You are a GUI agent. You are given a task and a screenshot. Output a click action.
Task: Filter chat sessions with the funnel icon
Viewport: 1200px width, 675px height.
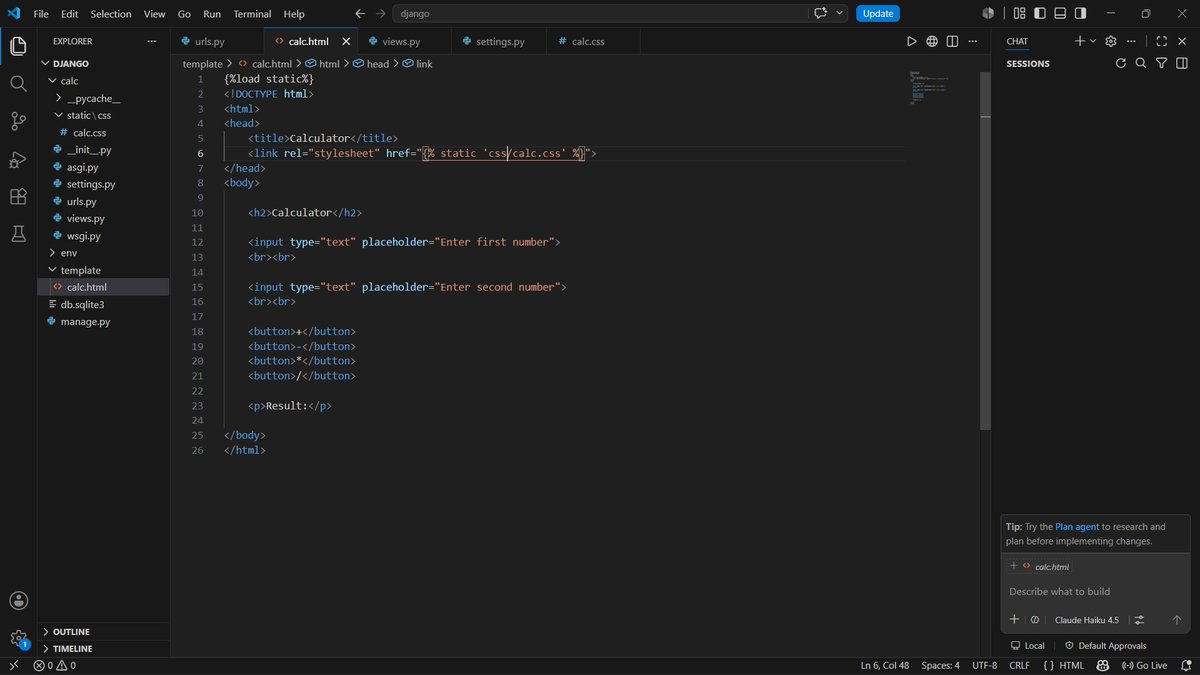(1161, 63)
